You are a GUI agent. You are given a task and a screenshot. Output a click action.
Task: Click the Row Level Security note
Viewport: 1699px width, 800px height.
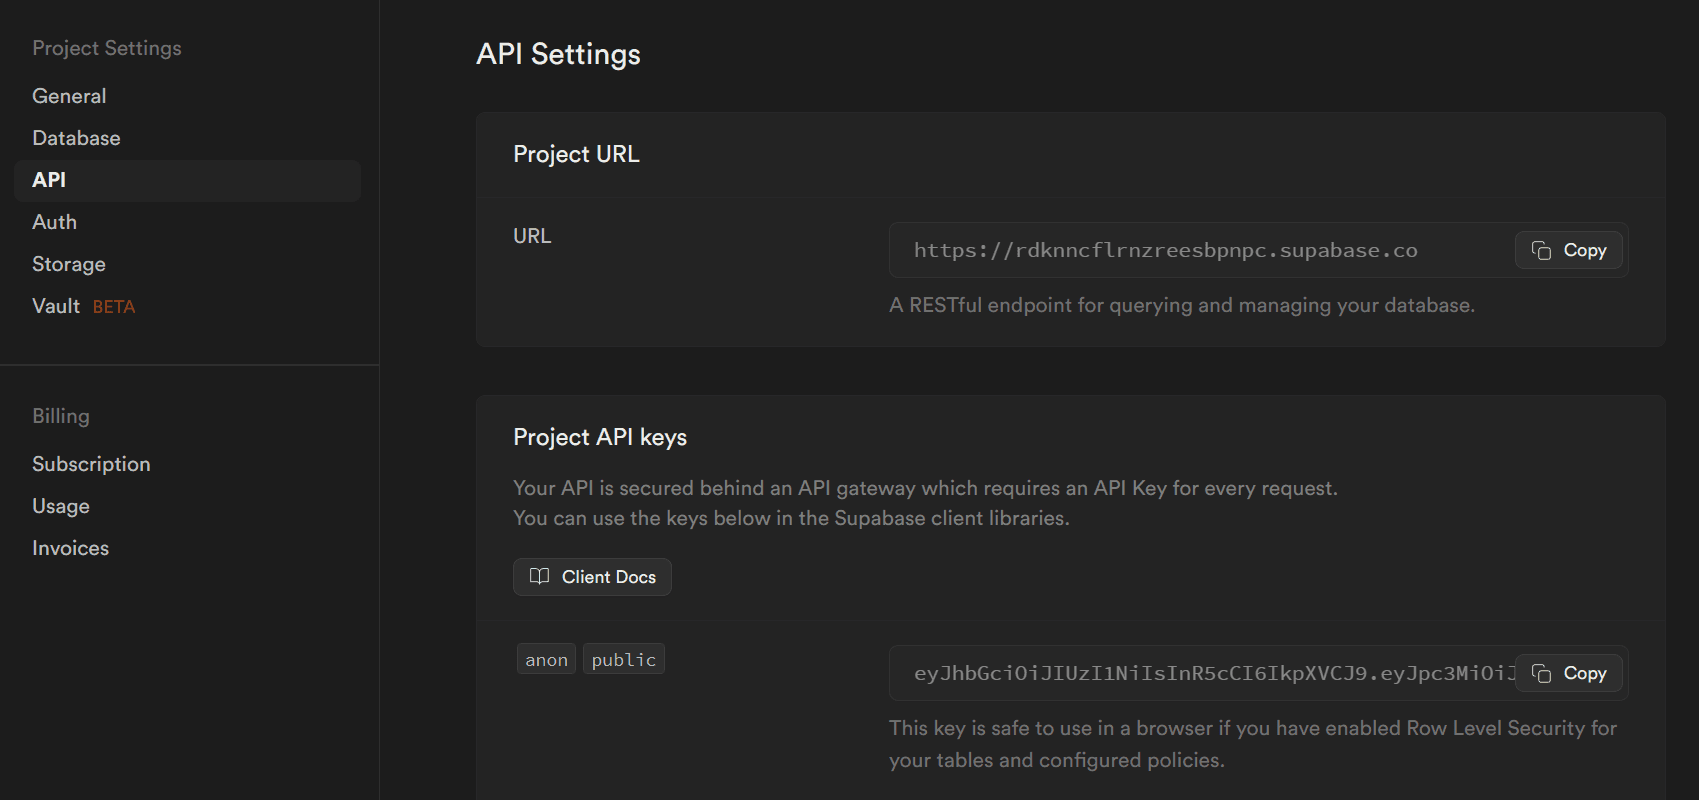click(1253, 744)
